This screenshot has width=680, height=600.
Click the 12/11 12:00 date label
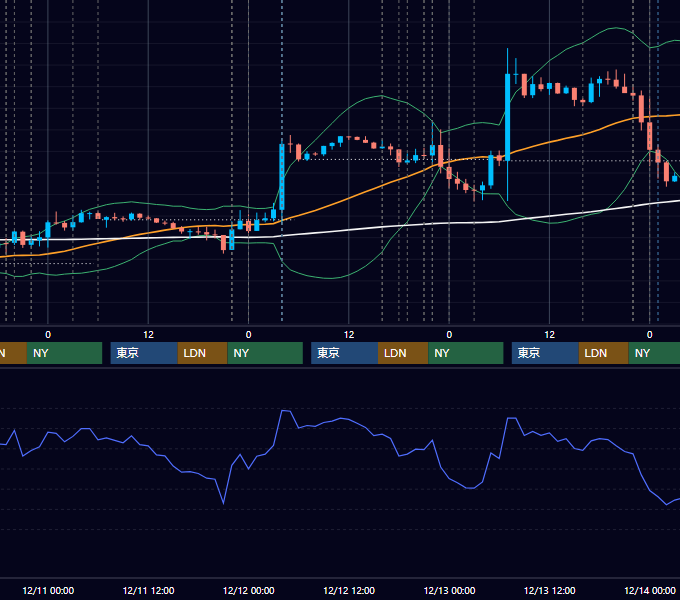148,590
